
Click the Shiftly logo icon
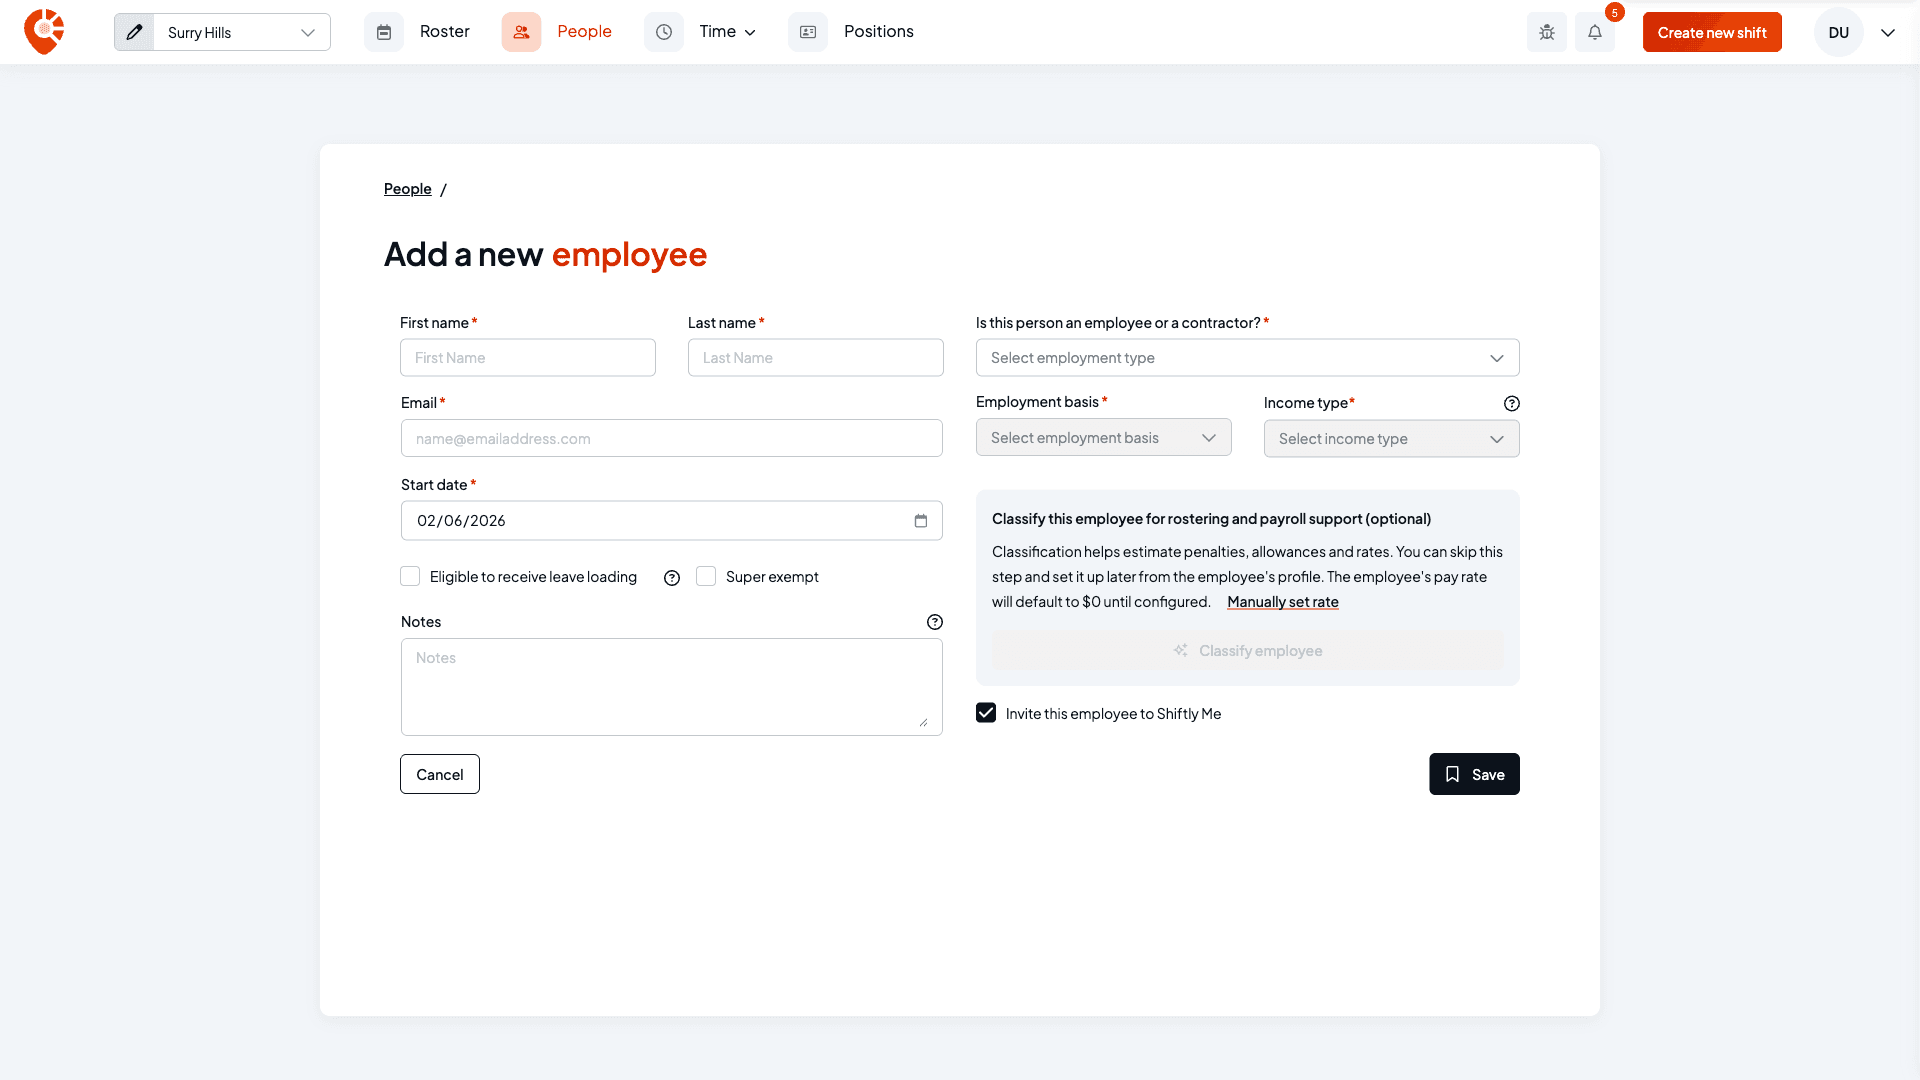coord(44,32)
